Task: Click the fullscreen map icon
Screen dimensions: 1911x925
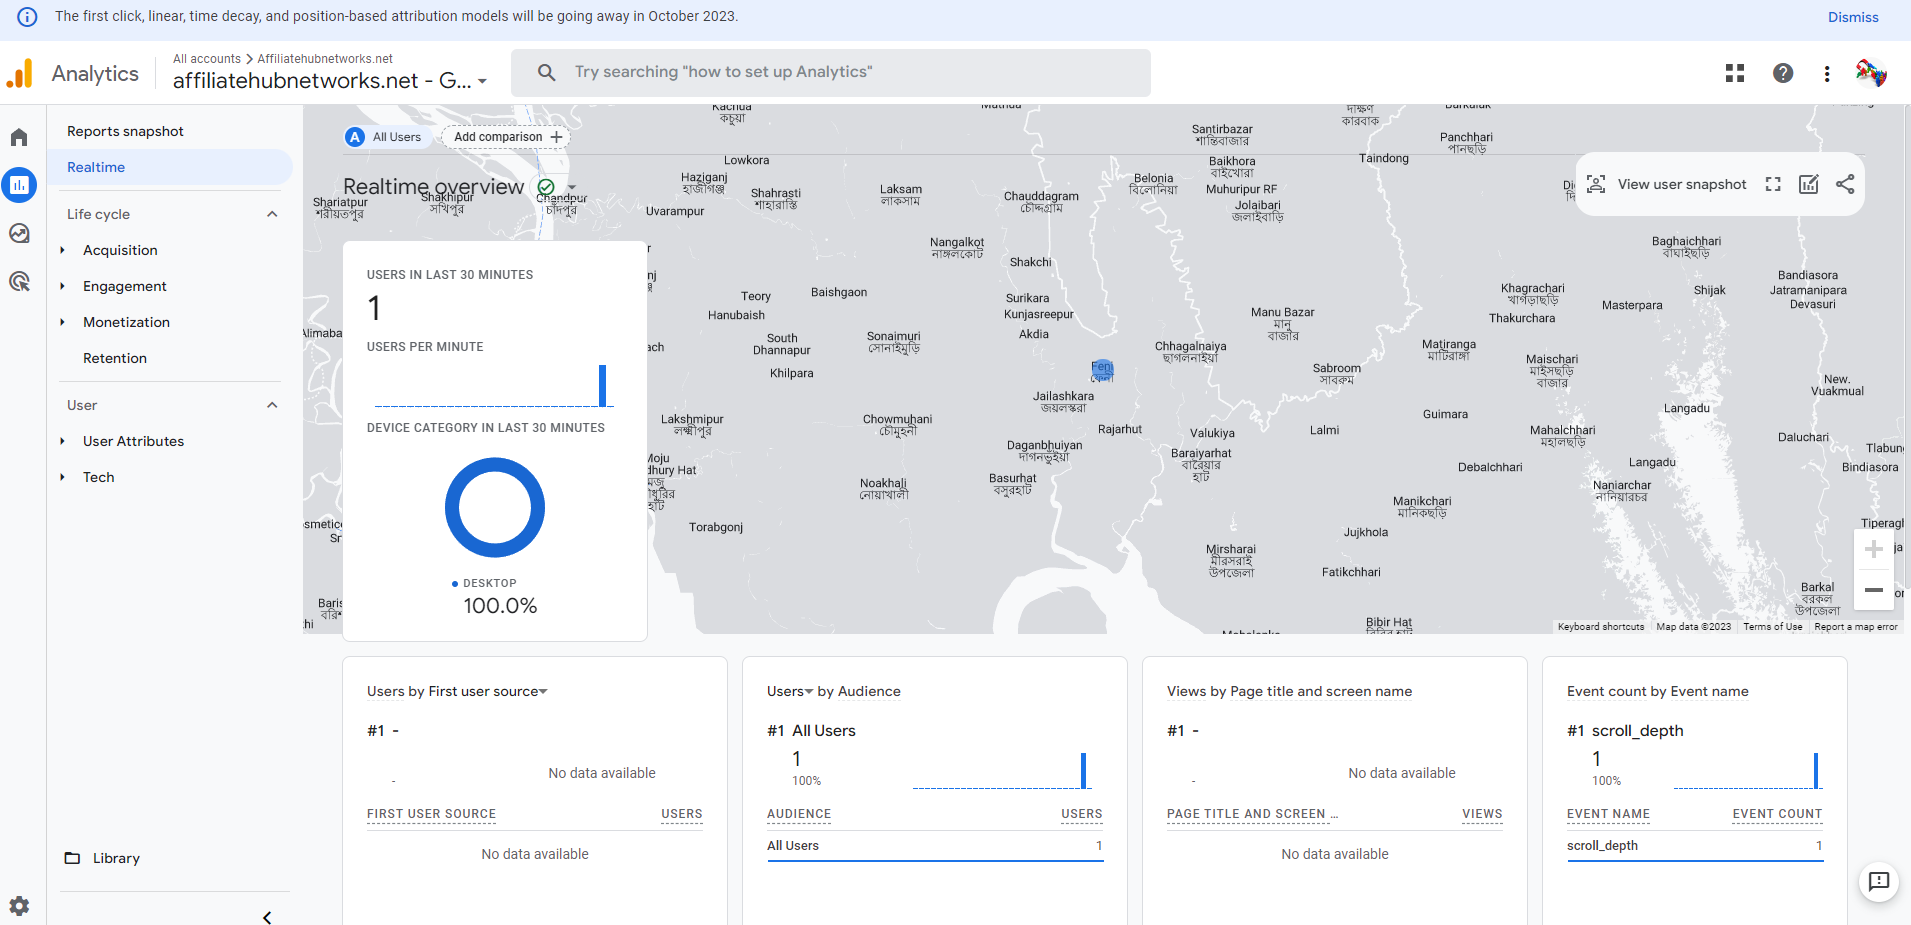Action: click(1773, 184)
